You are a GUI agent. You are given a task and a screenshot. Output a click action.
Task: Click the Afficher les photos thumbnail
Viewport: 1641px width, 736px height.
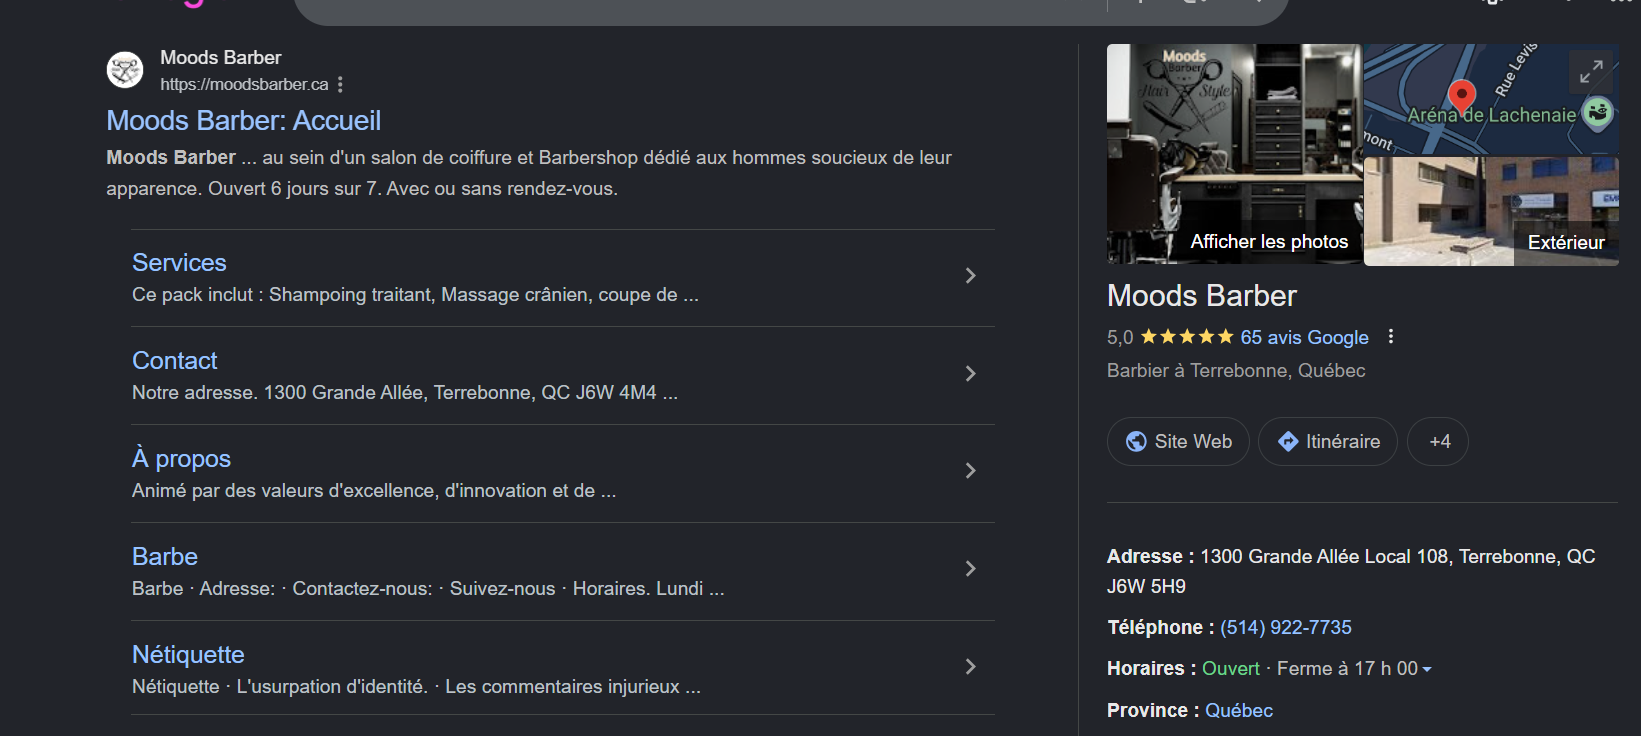[1234, 154]
